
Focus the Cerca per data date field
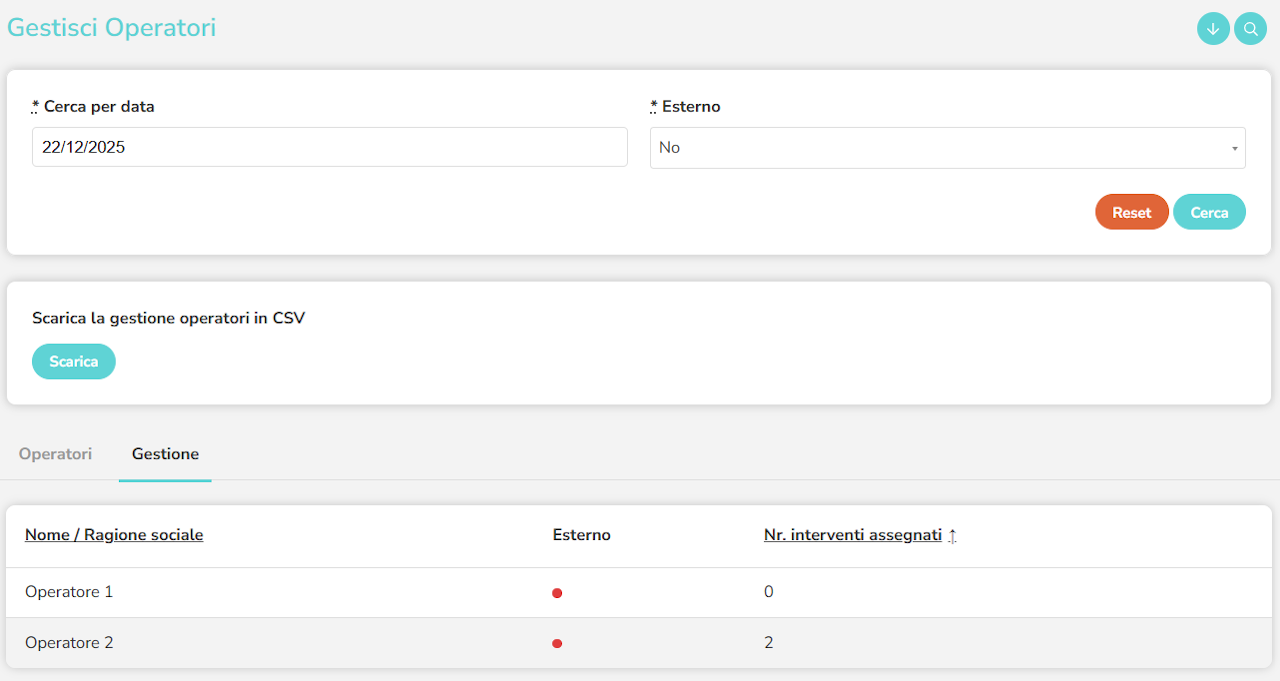click(x=330, y=147)
